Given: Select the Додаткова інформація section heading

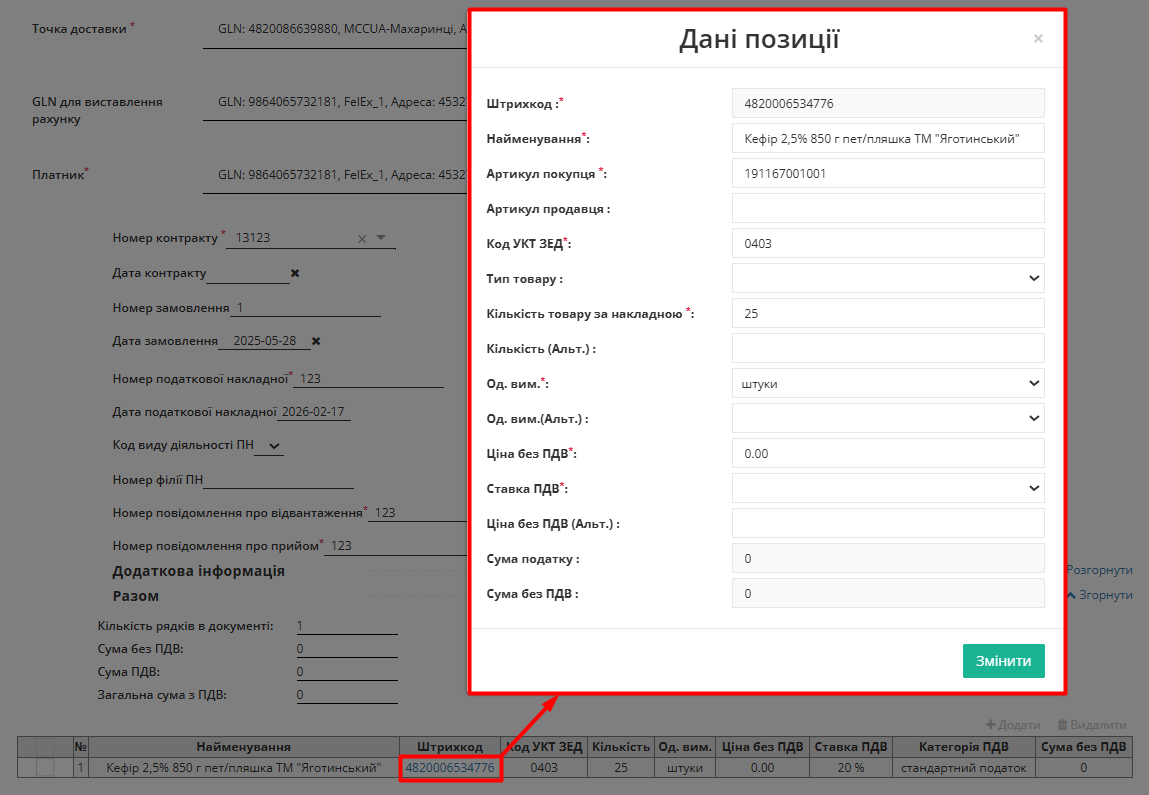Looking at the screenshot, I should click(x=199, y=572).
